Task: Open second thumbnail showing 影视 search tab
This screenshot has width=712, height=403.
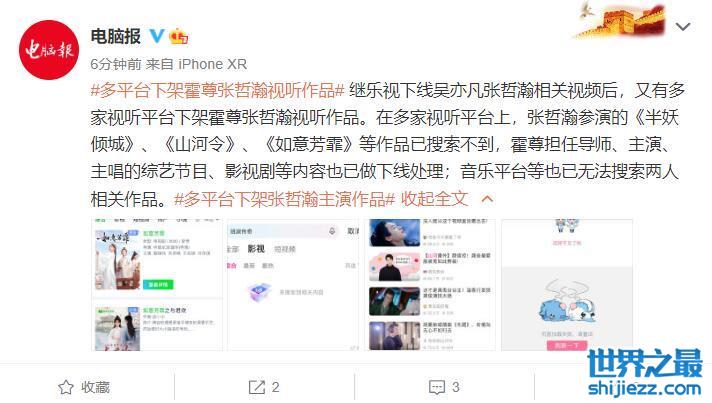Action: click(x=293, y=285)
